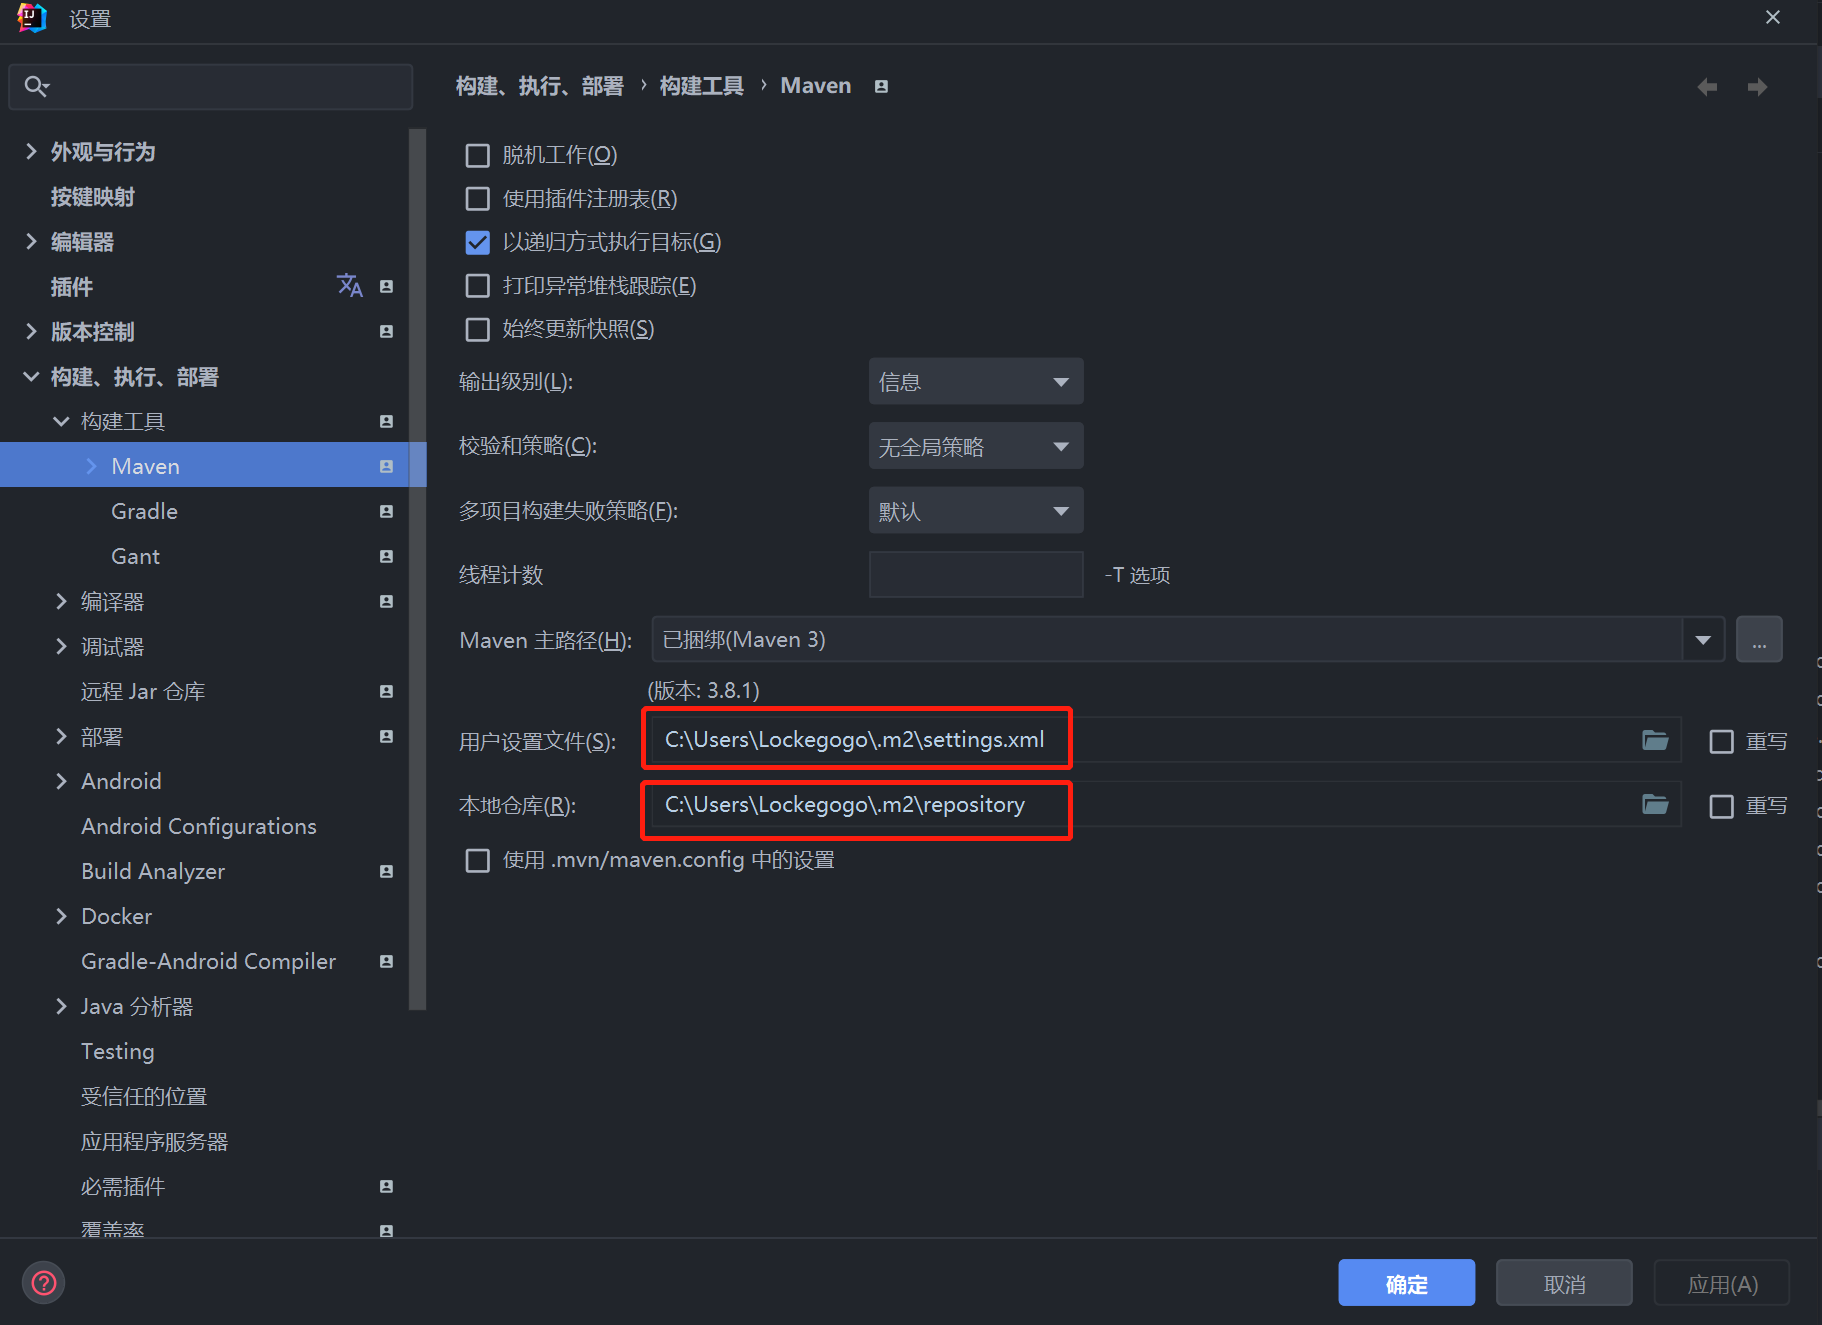This screenshot has width=1822, height=1325.
Task: Expand the Java 分析器 tree node
Action: pyautogui.click(x=61, y=1006)
